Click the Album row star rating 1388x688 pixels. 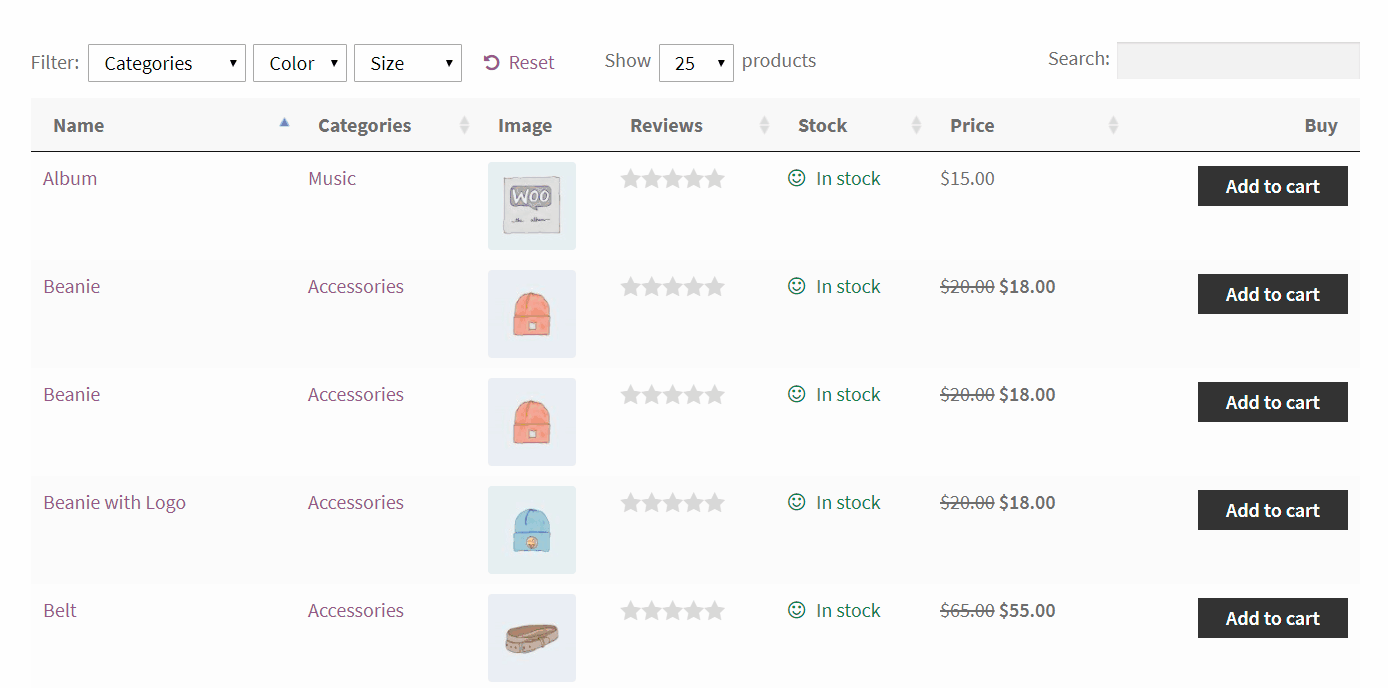[x=672, y=179]
